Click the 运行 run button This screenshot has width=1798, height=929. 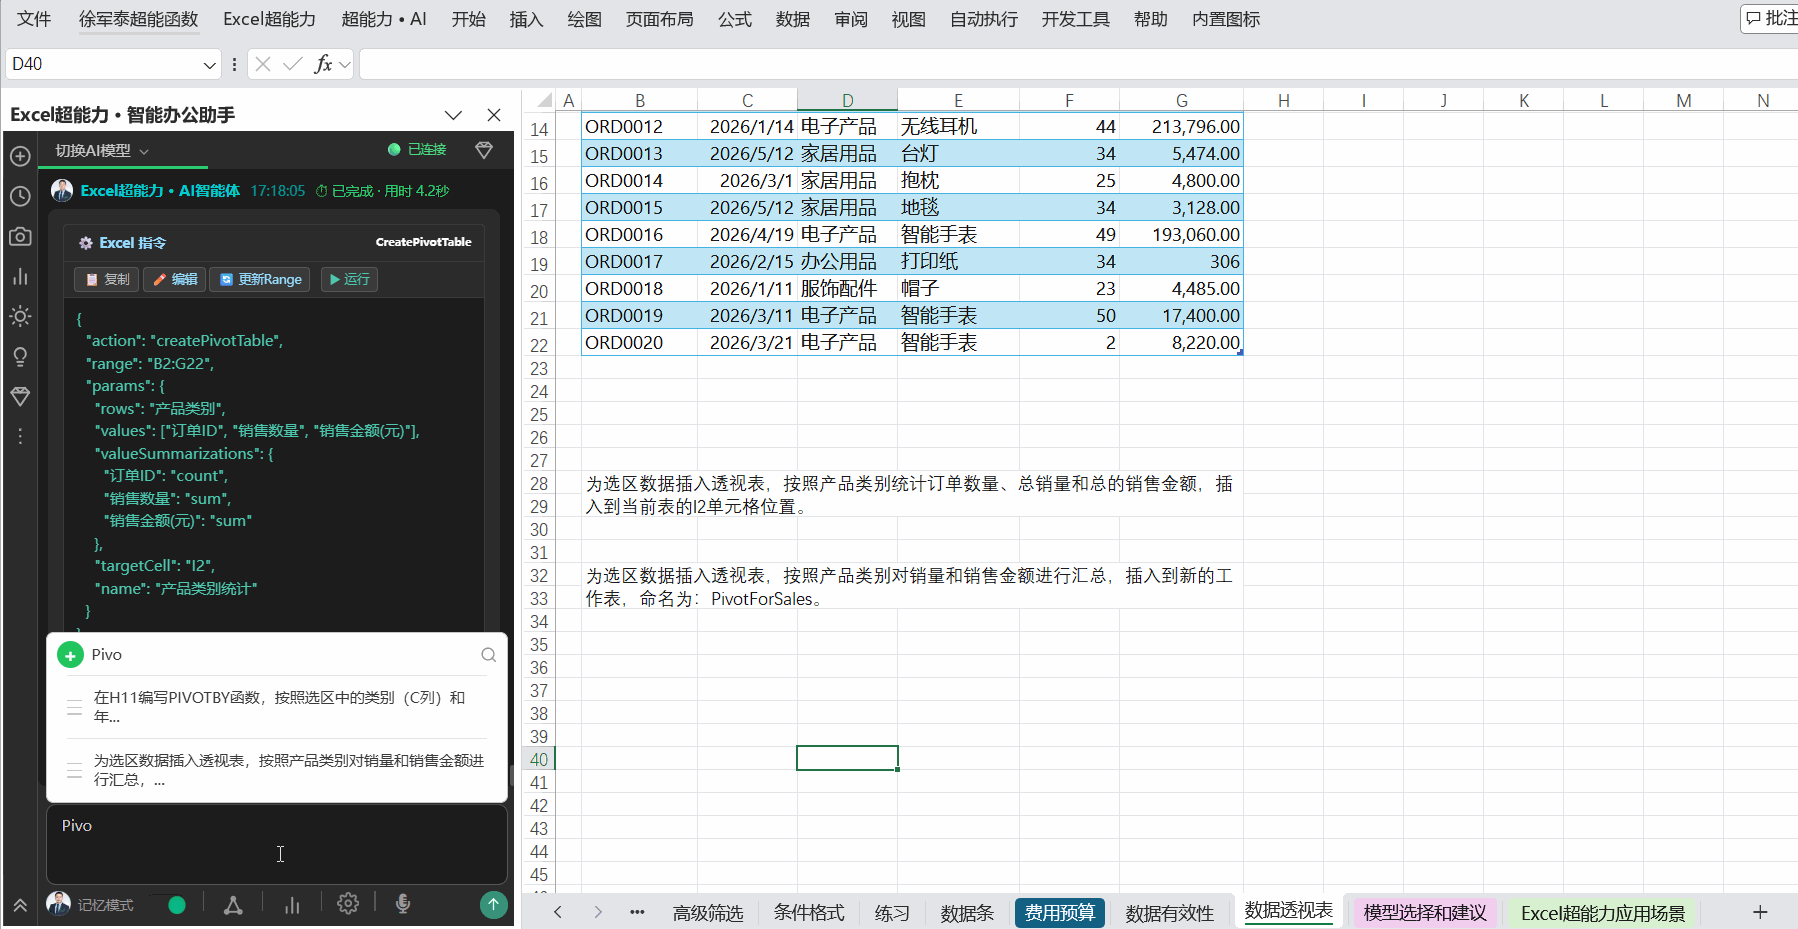[x=349, y=279]
